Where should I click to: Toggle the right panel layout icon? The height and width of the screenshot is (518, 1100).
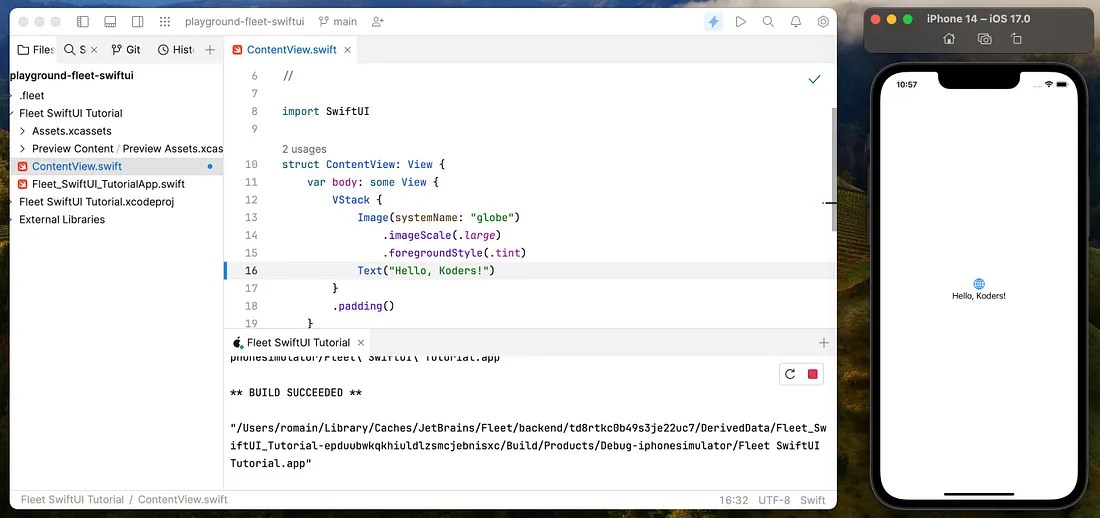(x=138, y=22)
